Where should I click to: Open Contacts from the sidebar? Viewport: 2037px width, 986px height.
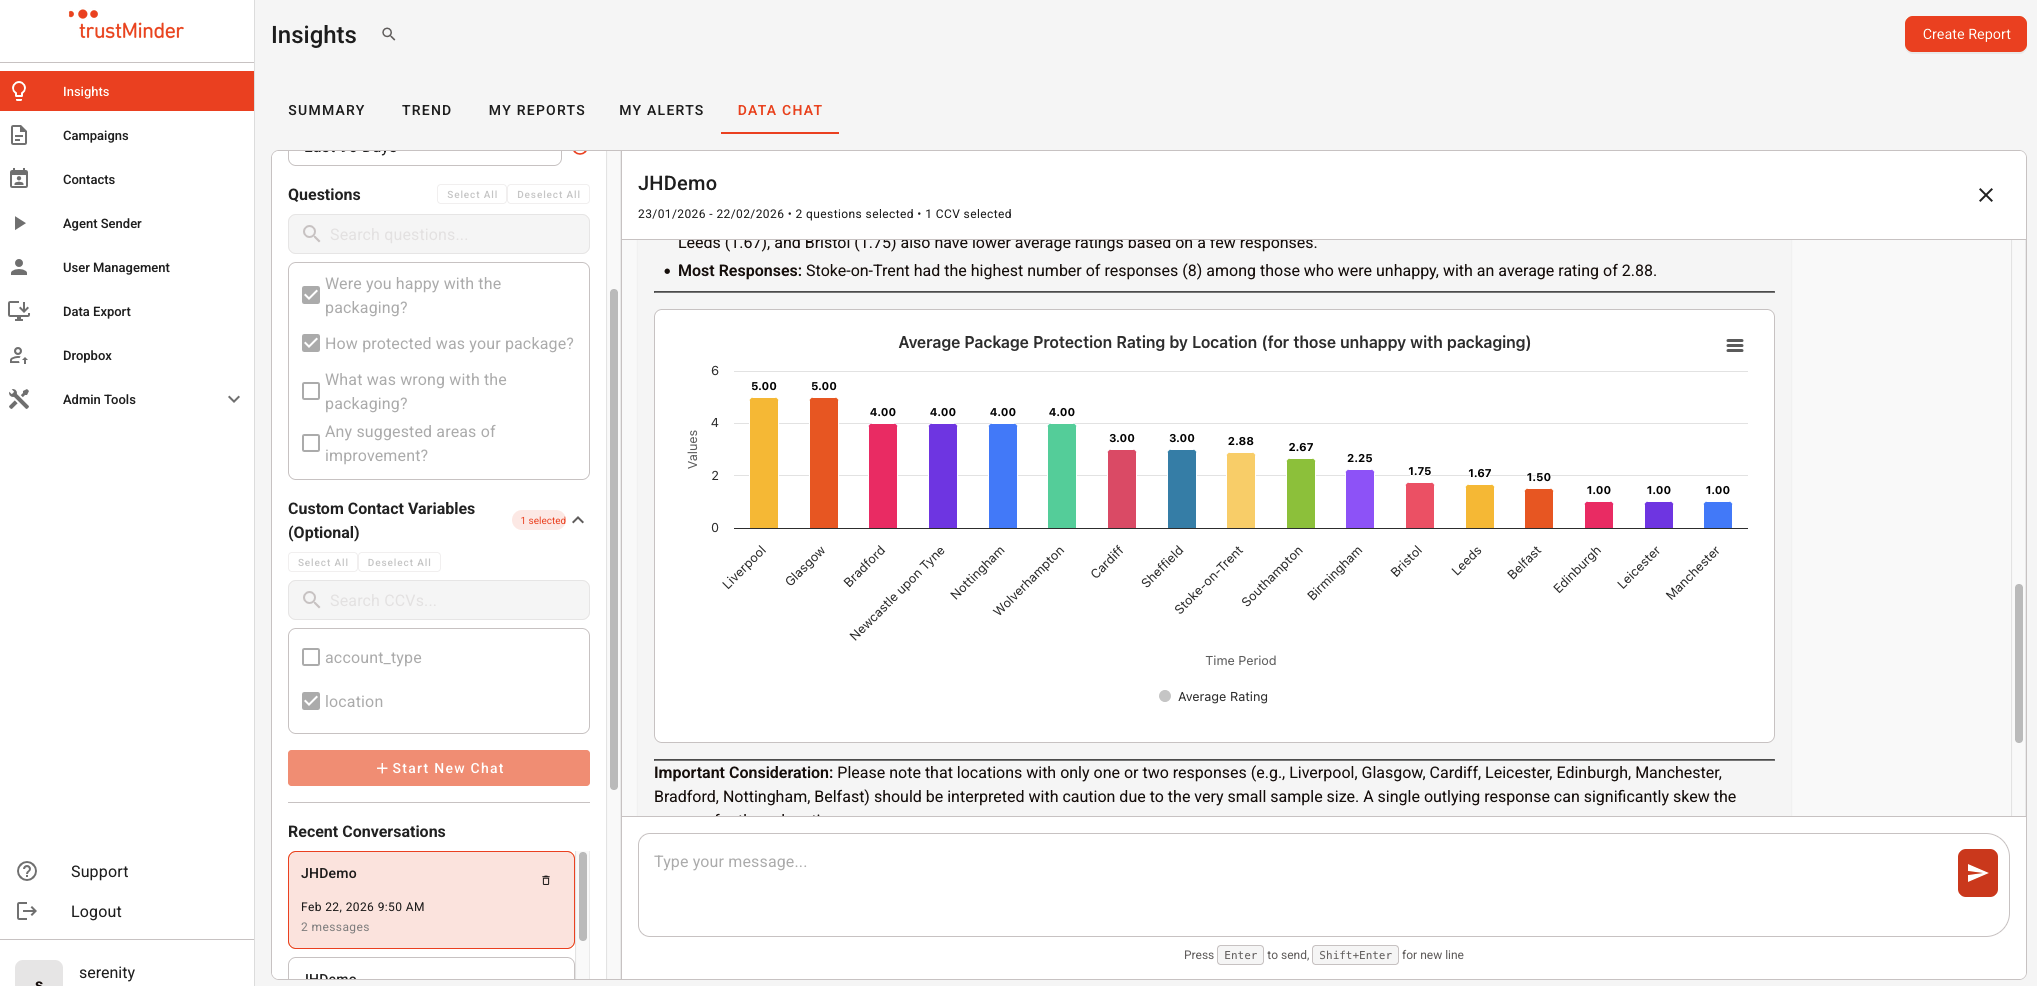127,179
